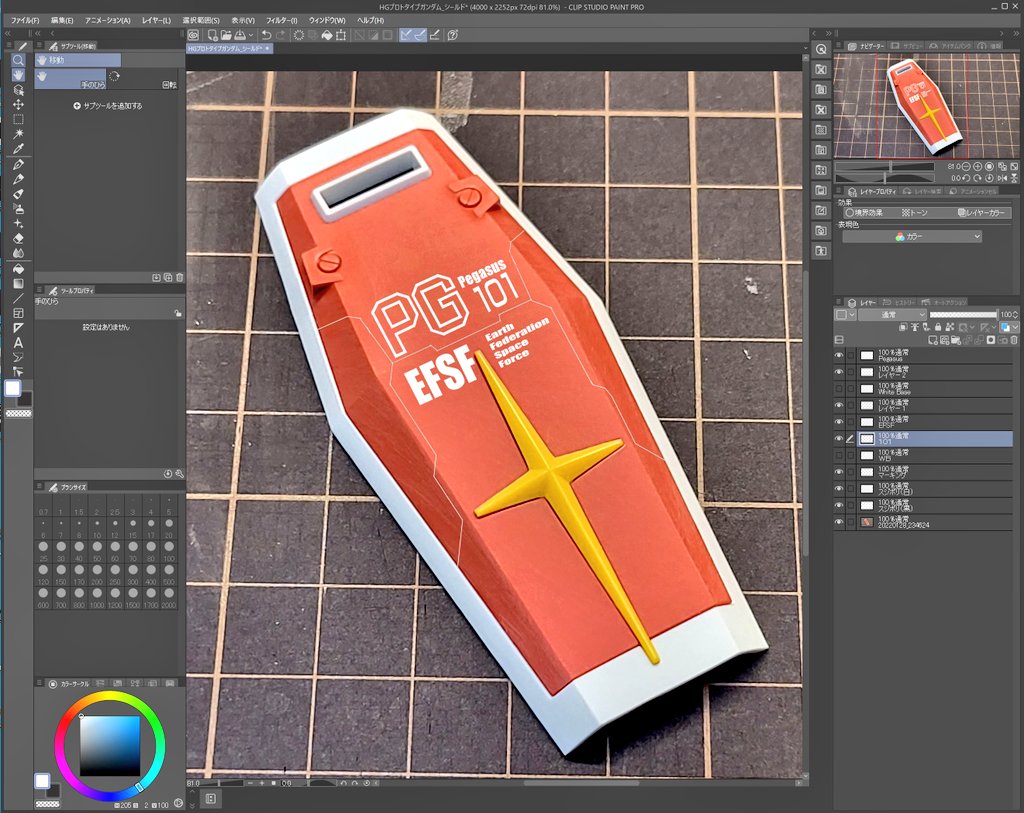Select the Eyedropper tool

[18, 149]
